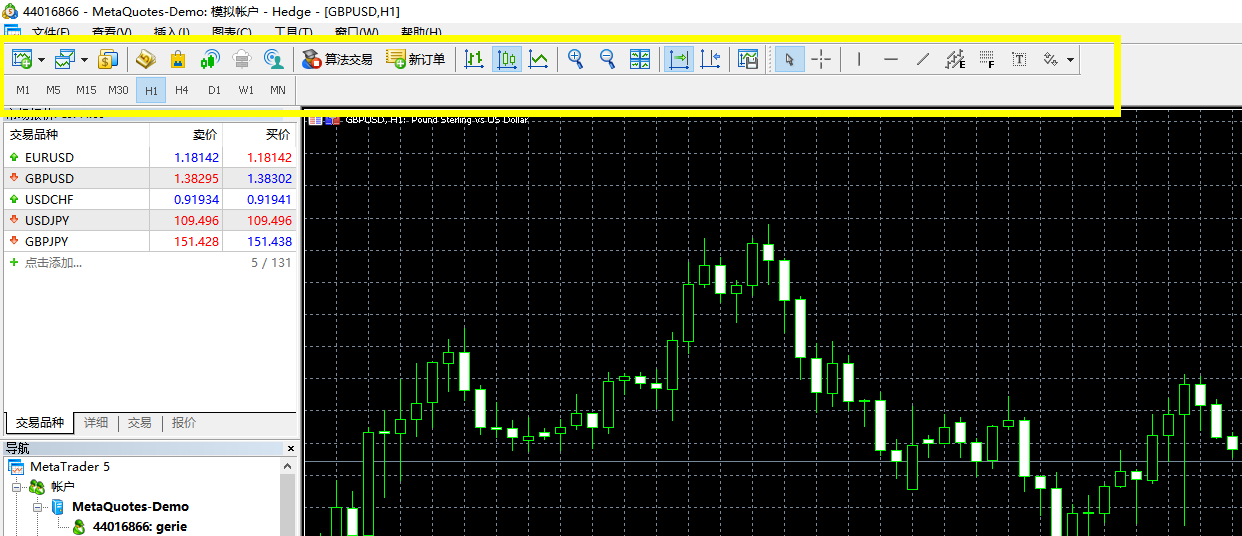Switch to the 详细 tab

pos(96,423)
